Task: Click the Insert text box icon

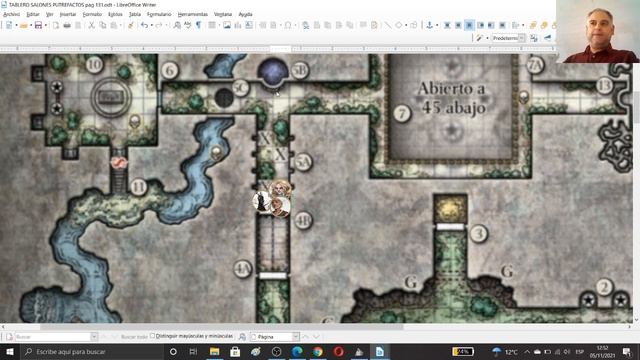Action: 249,25
